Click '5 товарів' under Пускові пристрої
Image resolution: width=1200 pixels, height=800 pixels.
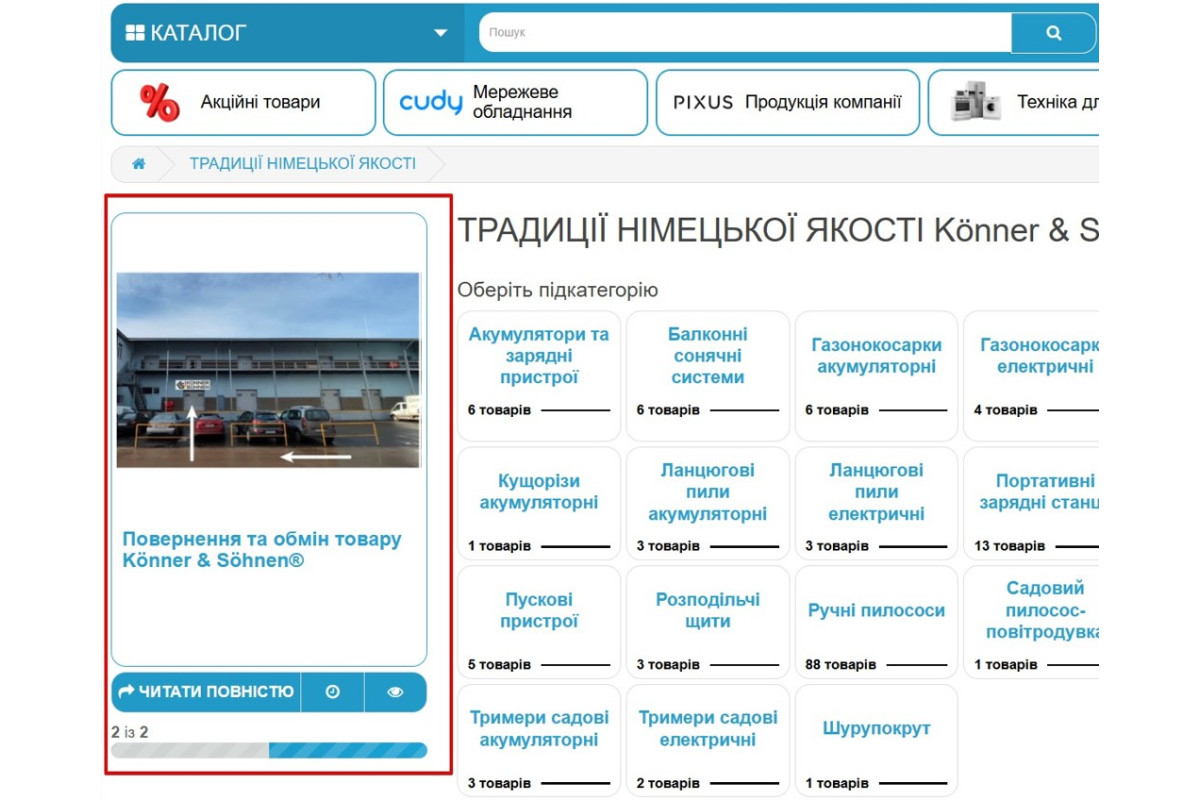coord(499,665)
